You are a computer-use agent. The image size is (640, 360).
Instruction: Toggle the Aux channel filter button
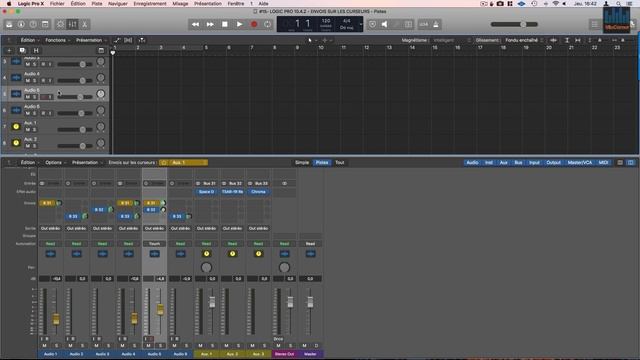tap(504, 162)
